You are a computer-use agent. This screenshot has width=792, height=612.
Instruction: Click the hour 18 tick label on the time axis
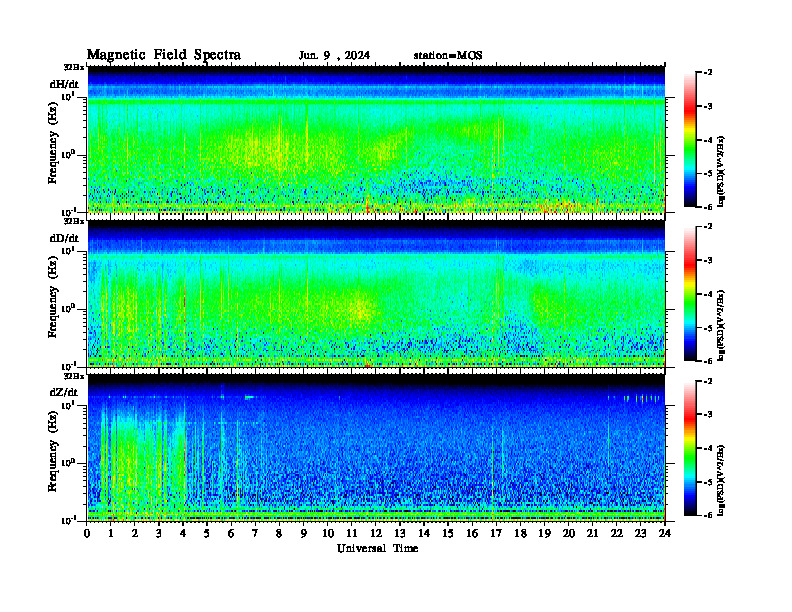point(520,533)
